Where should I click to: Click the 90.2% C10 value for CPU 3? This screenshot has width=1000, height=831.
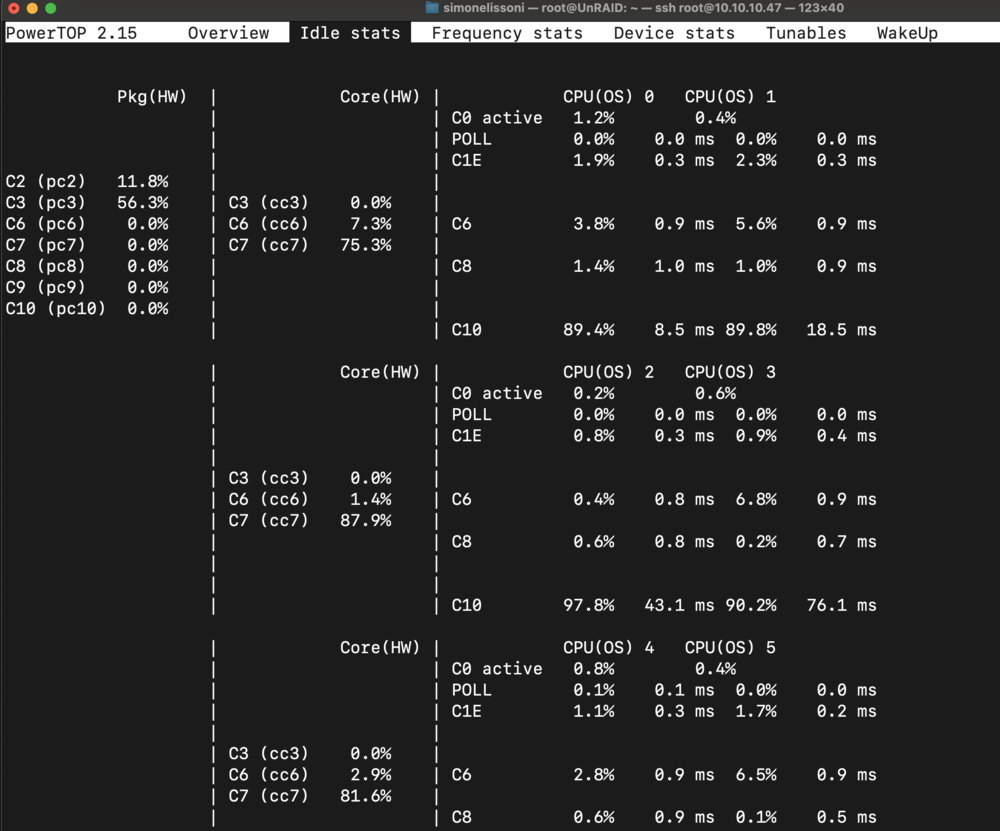coord(751,605)
